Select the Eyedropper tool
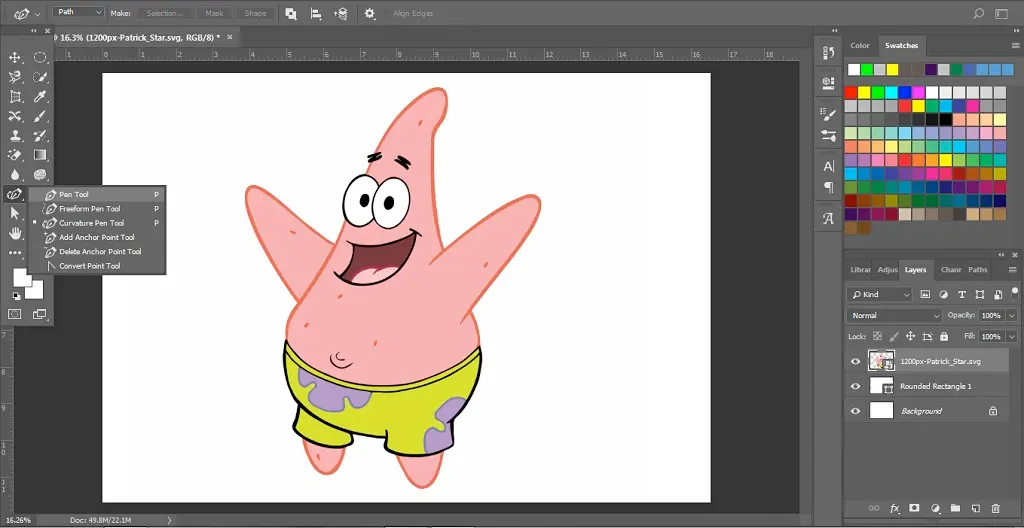The width and height of the screenshot is (1024, 528). click(40, 97)
